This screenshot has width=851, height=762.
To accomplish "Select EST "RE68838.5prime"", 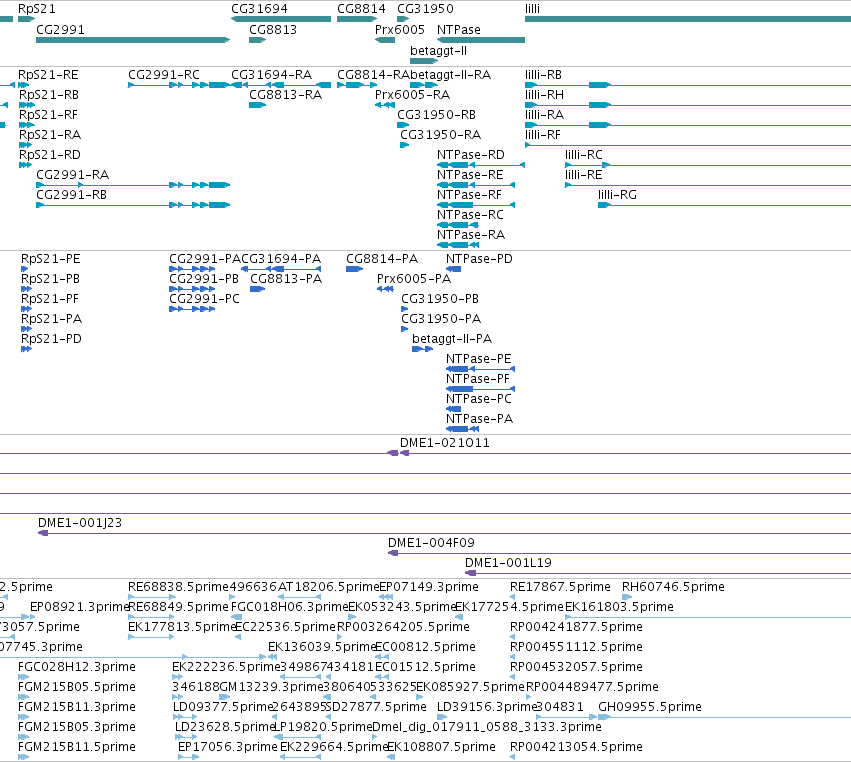I will [179, 587].
